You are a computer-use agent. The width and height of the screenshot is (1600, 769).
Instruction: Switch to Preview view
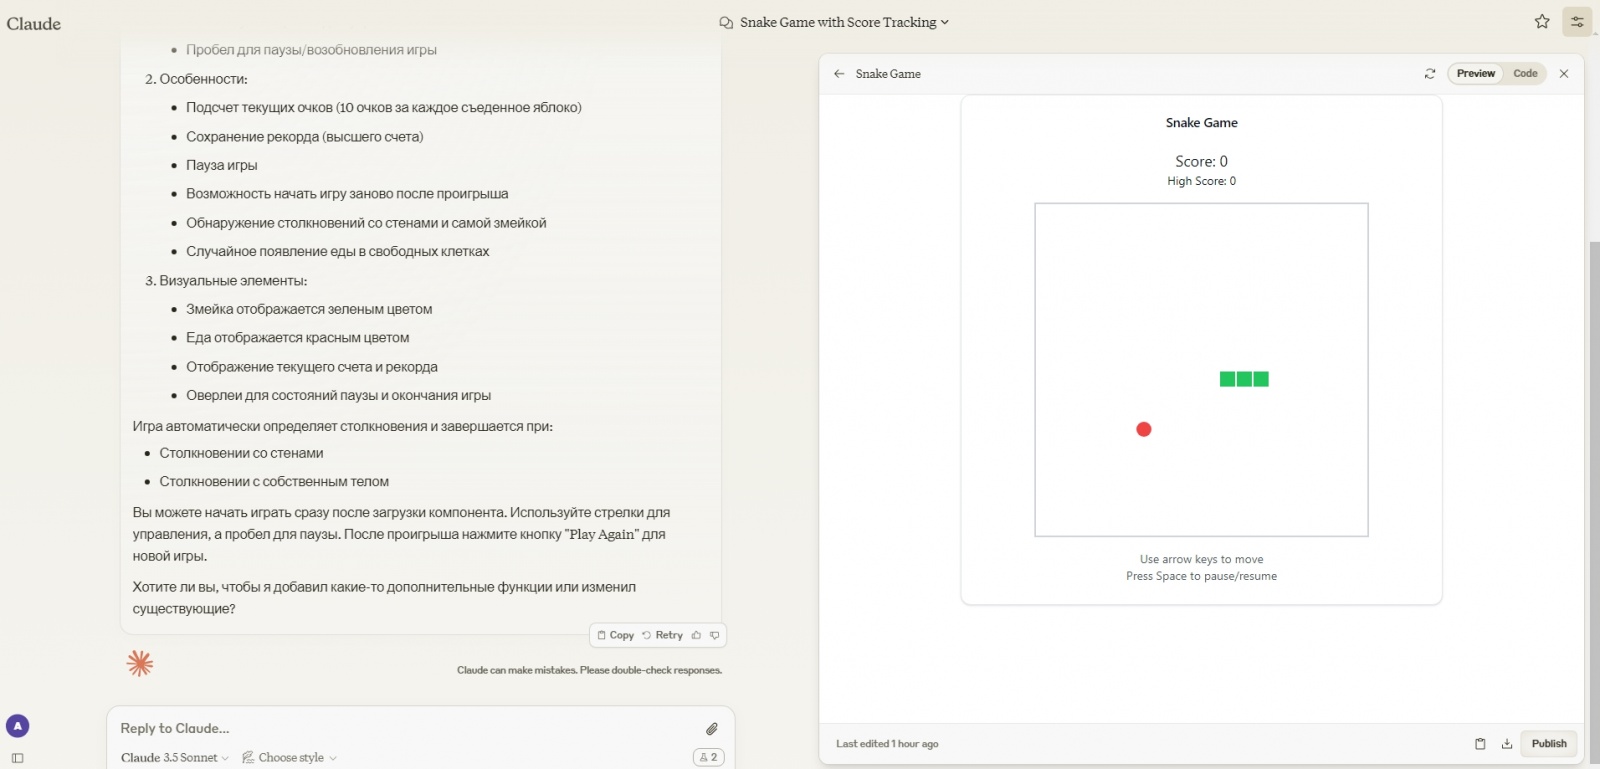tap(1475, 74)
